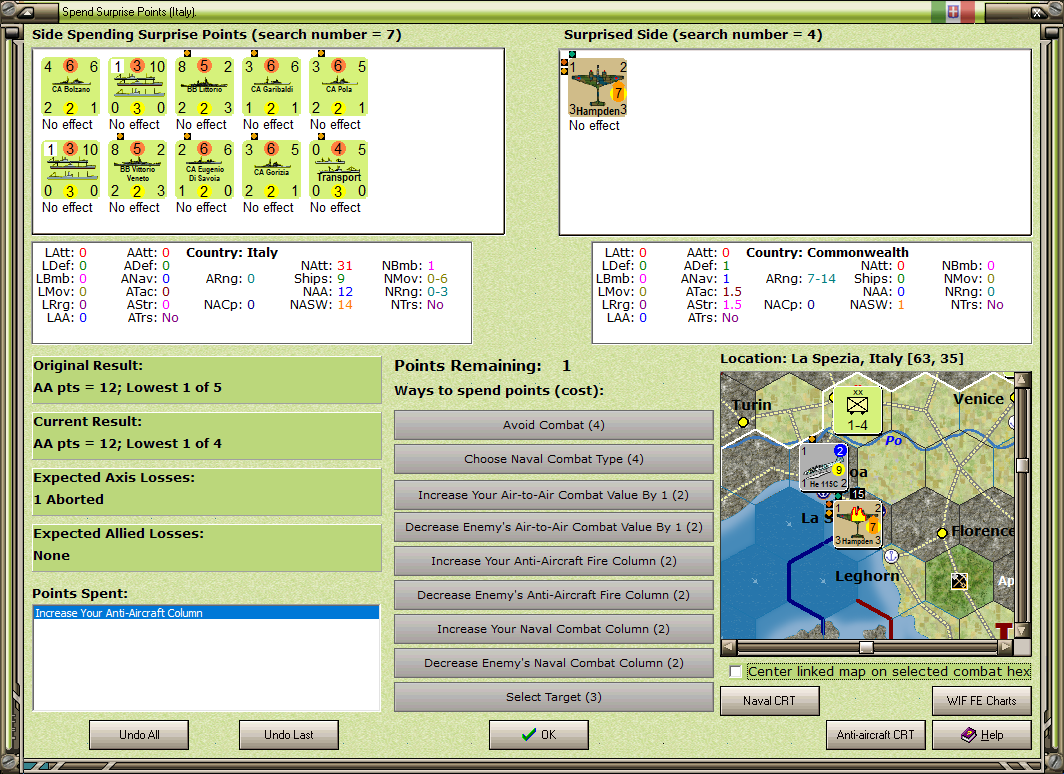1064x774 pixels.
Task: Select the BB Vittorio Veneto counter
Action: (138, 170)
